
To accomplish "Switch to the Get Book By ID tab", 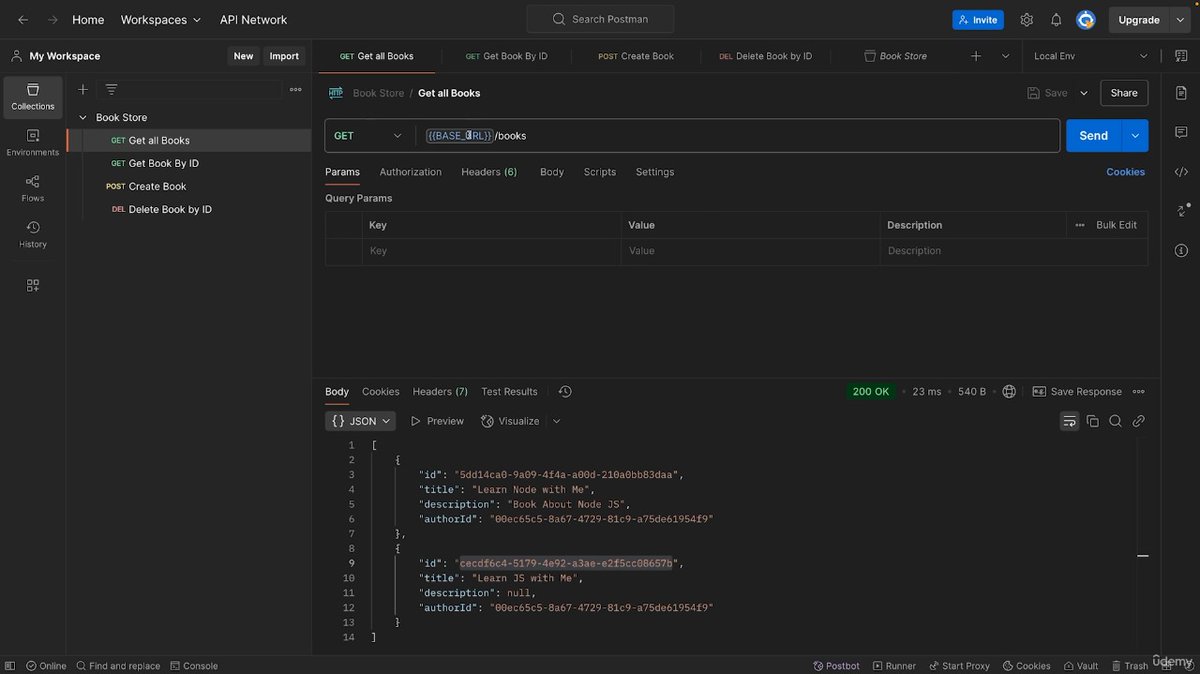I will (507, 56).
